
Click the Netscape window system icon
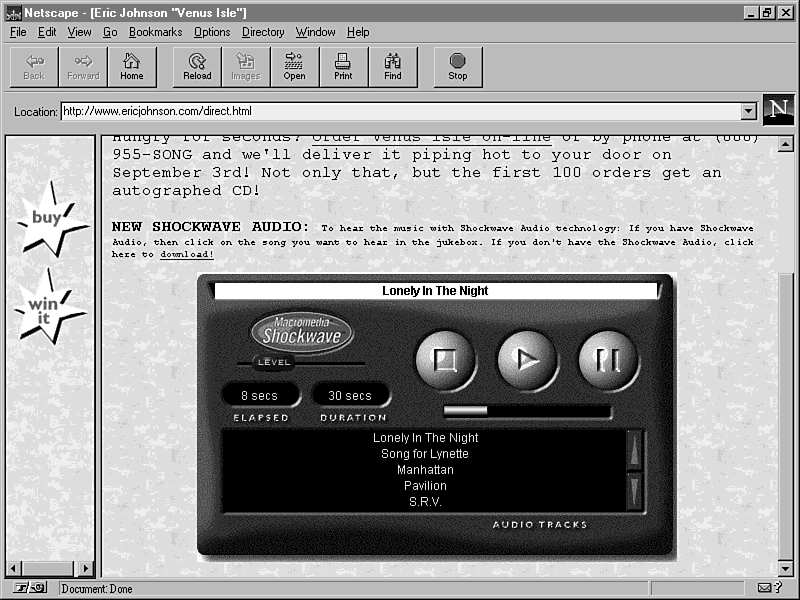click(x=13, y=13)
